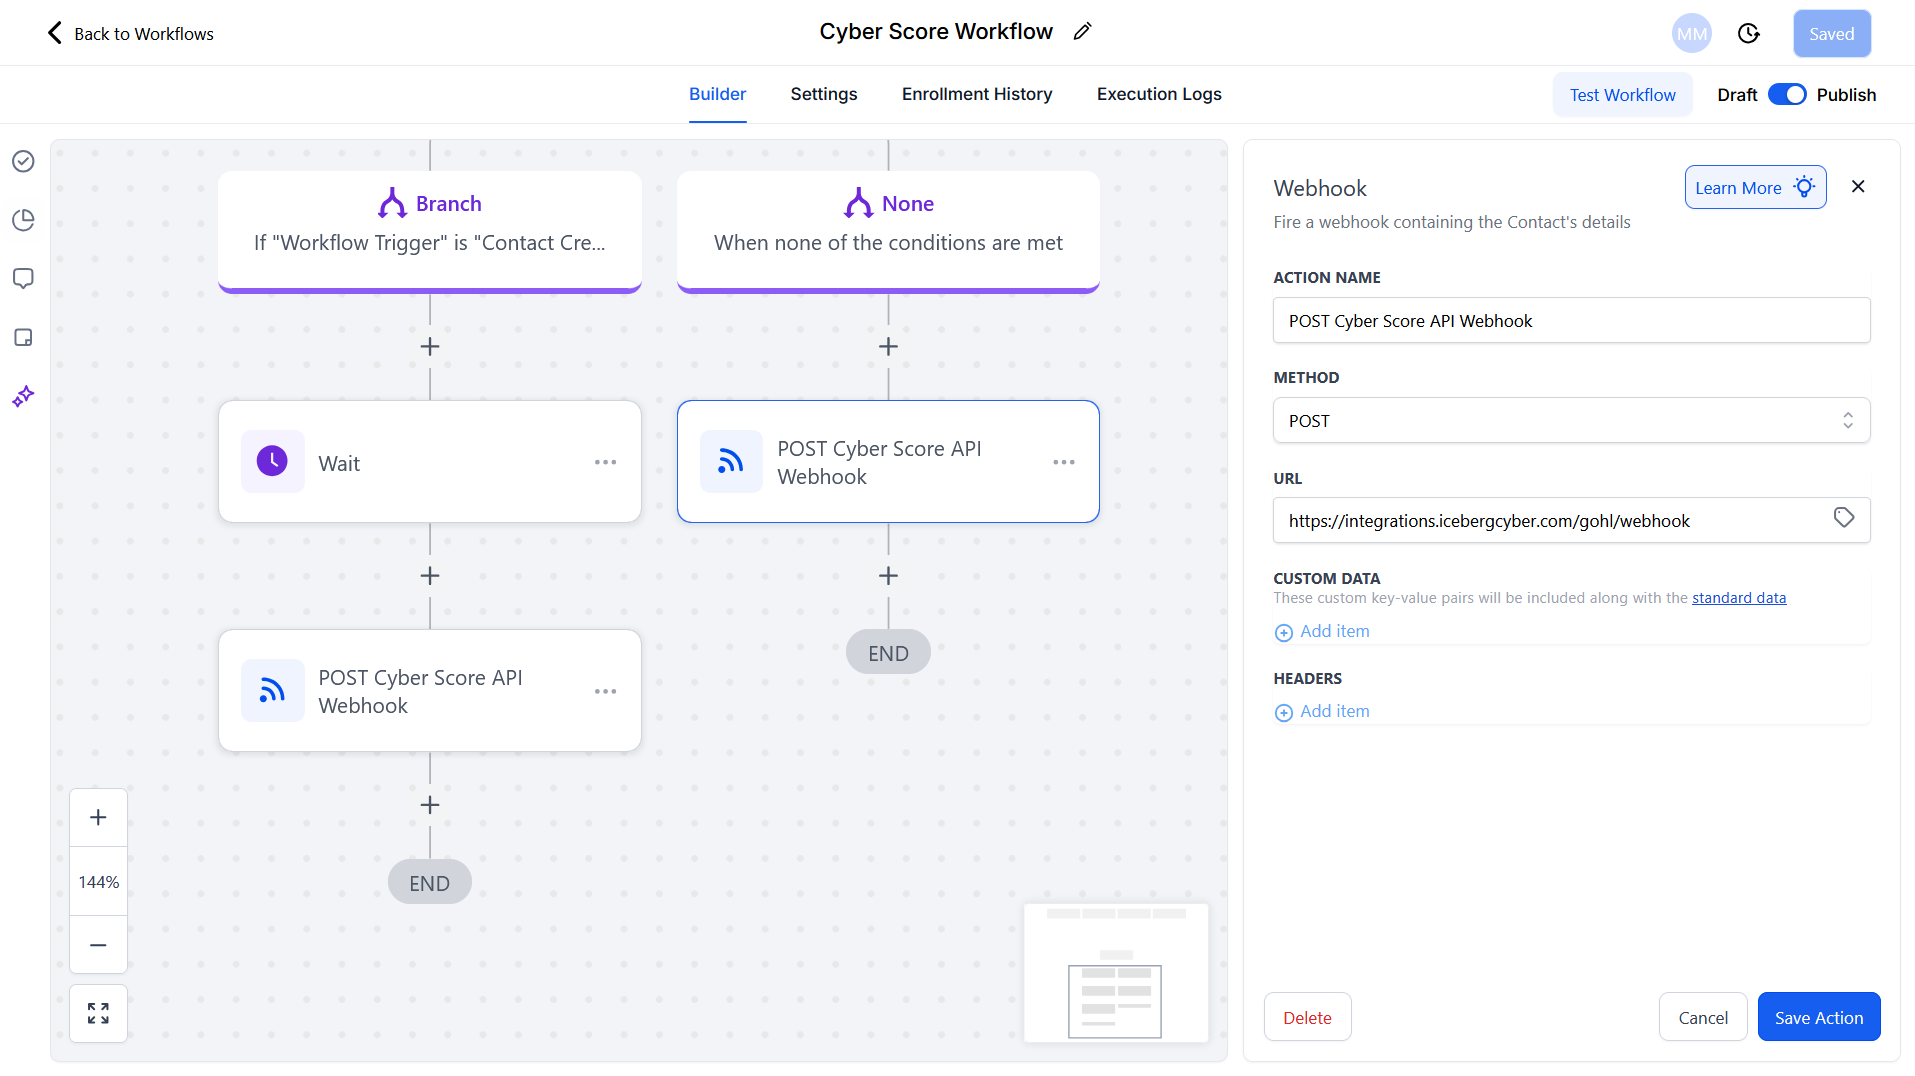The height and width of the screenshot is (1076, 1915).
Task: Open the pie chart stats sidebar icon
Action: [23, 220]
